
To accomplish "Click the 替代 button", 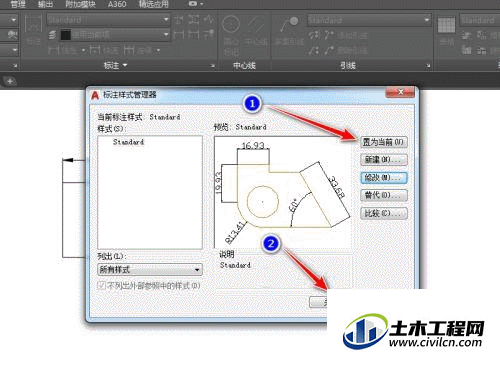I will coord(384,195).
